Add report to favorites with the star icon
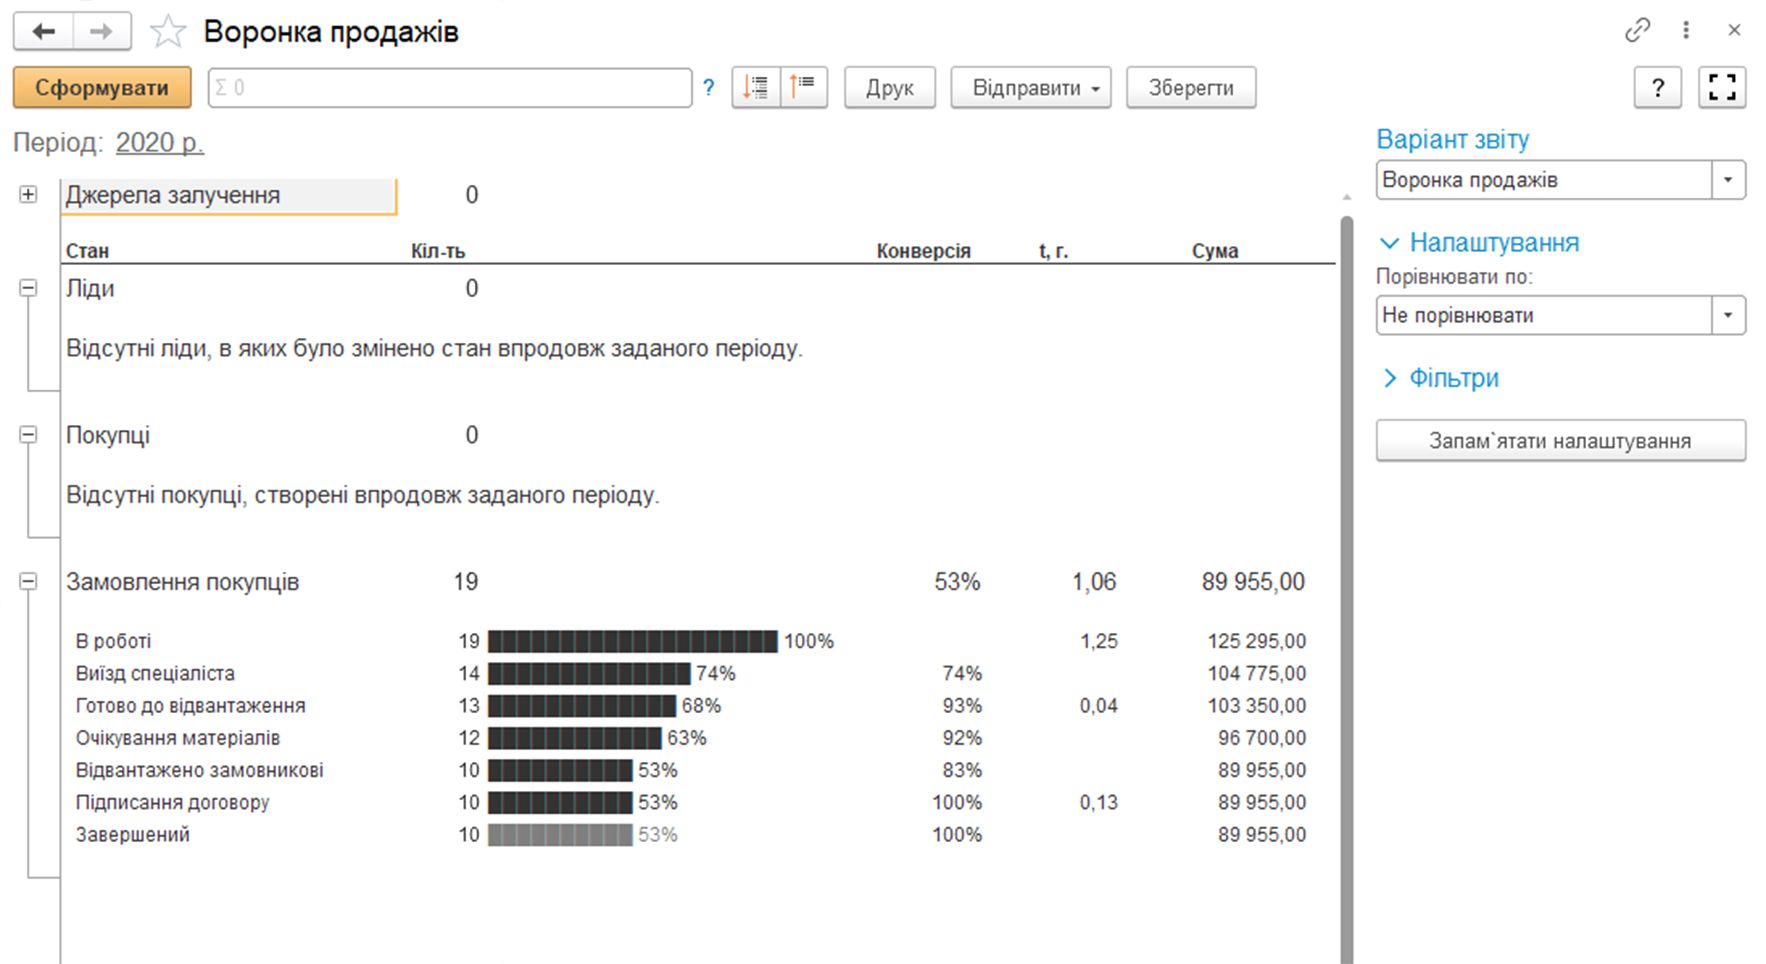1766x964 pixels. pyautogui.click(x=167, y=32)
